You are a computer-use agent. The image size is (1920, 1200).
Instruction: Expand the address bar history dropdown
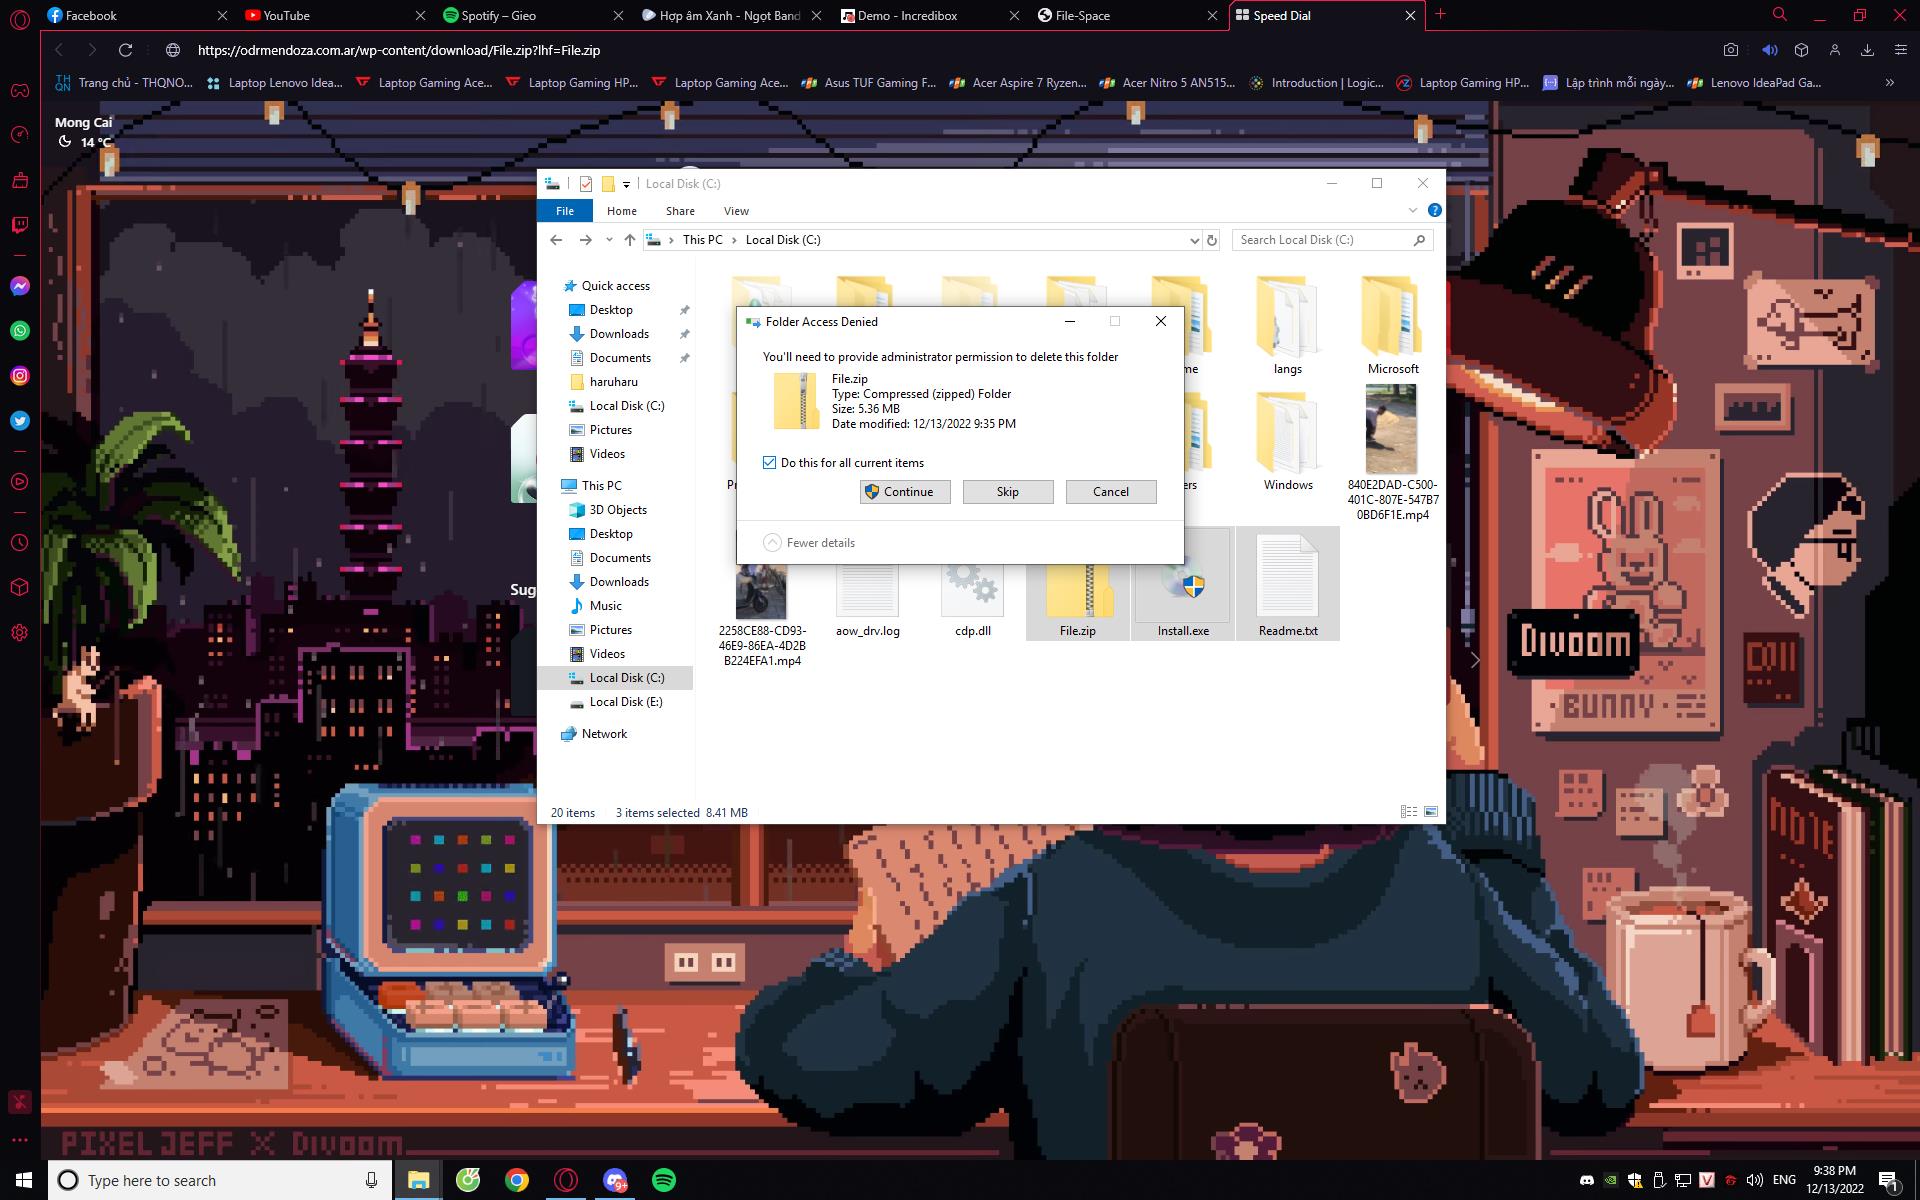1194,240
